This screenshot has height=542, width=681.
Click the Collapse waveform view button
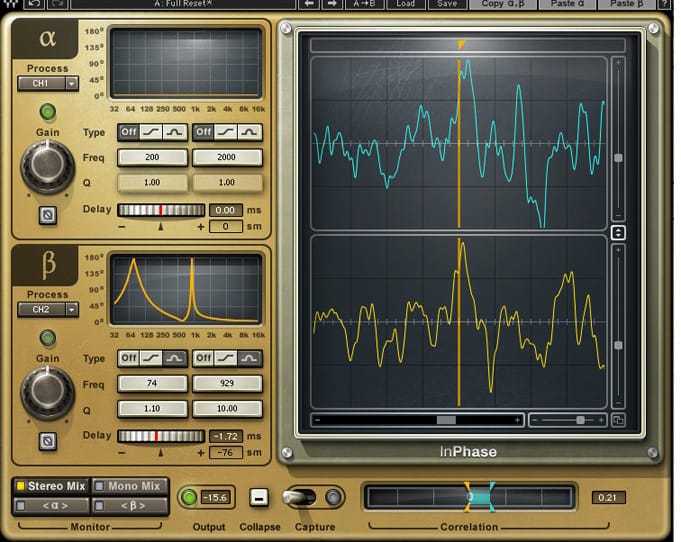tap(259, 497)
